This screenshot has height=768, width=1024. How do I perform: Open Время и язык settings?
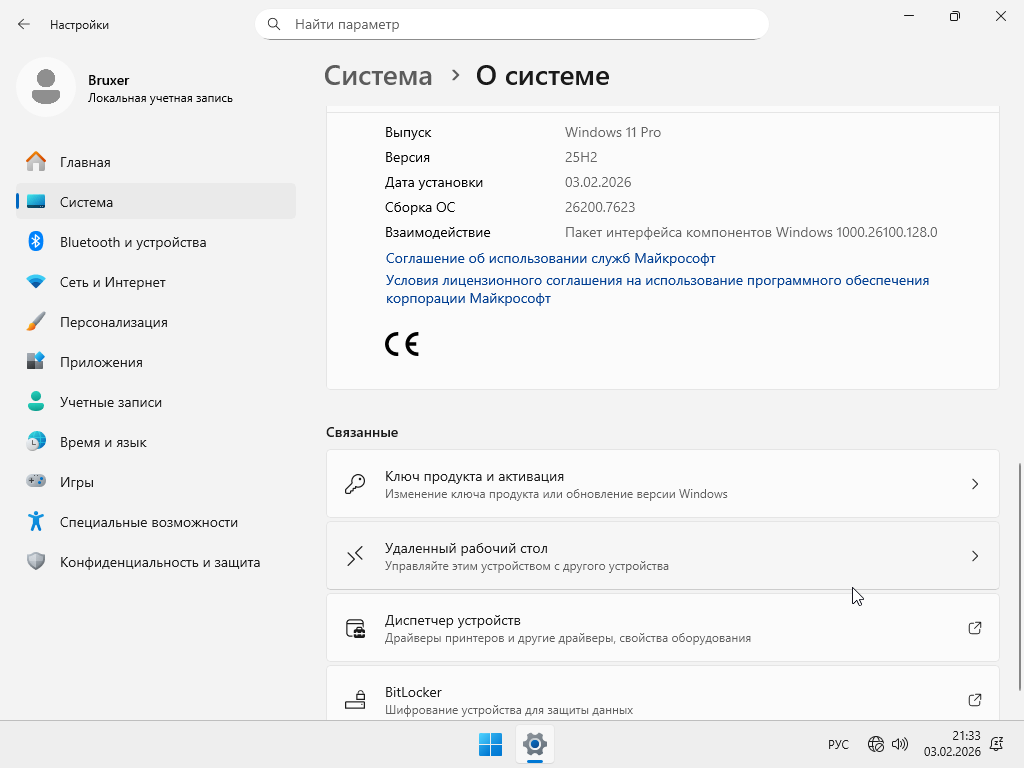pos(103,442)
